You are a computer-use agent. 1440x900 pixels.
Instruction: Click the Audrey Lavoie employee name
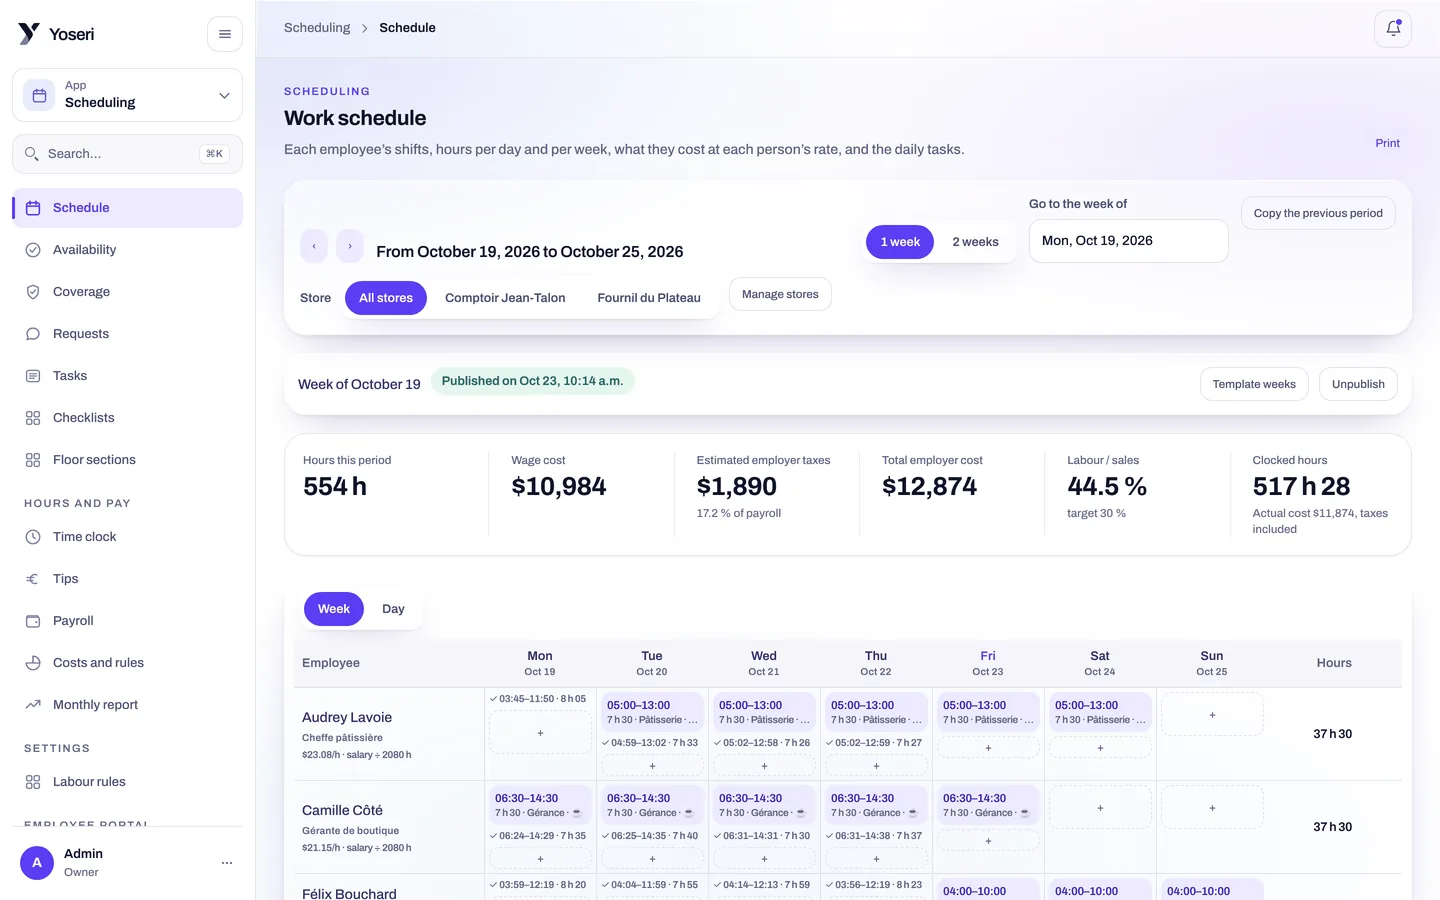347,717
